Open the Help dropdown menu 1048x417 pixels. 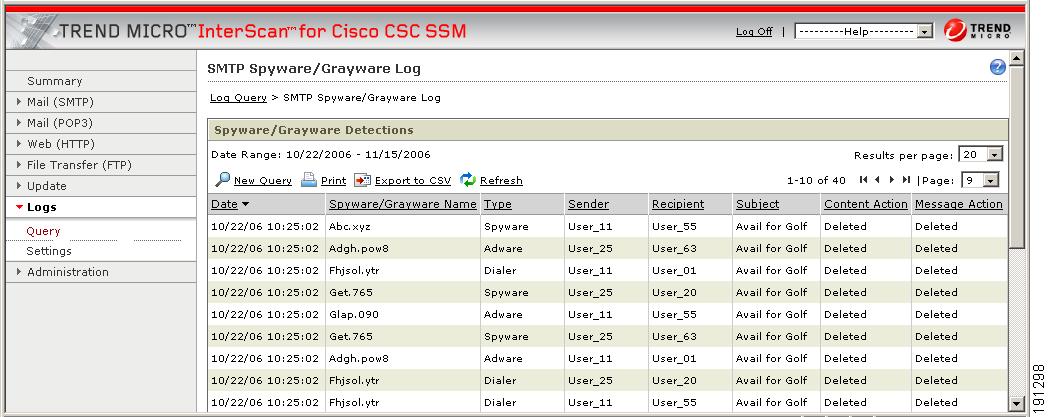point(864,31)
